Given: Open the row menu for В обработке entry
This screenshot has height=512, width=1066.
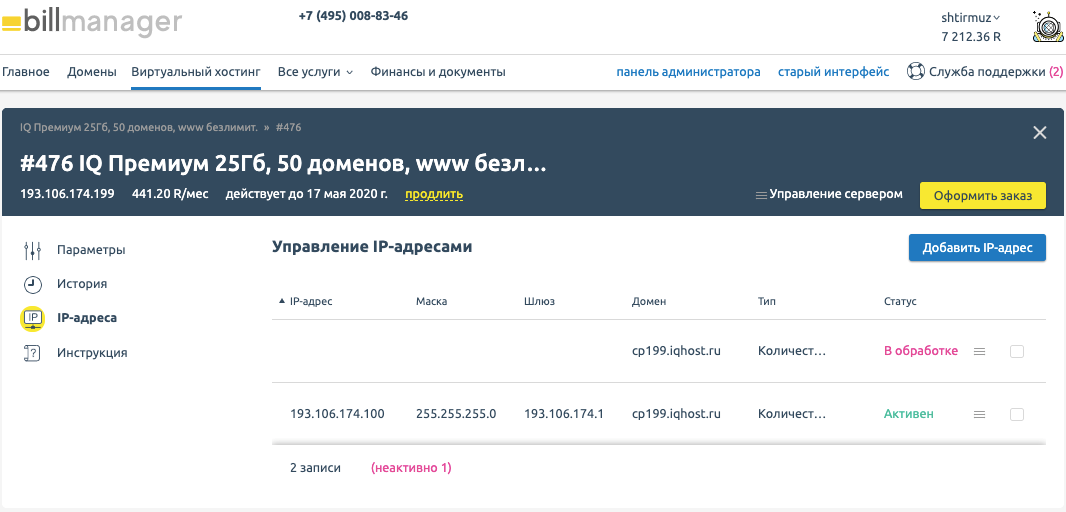Looking at the screenshot, I should pyautogui.click(x=980, y=351).
